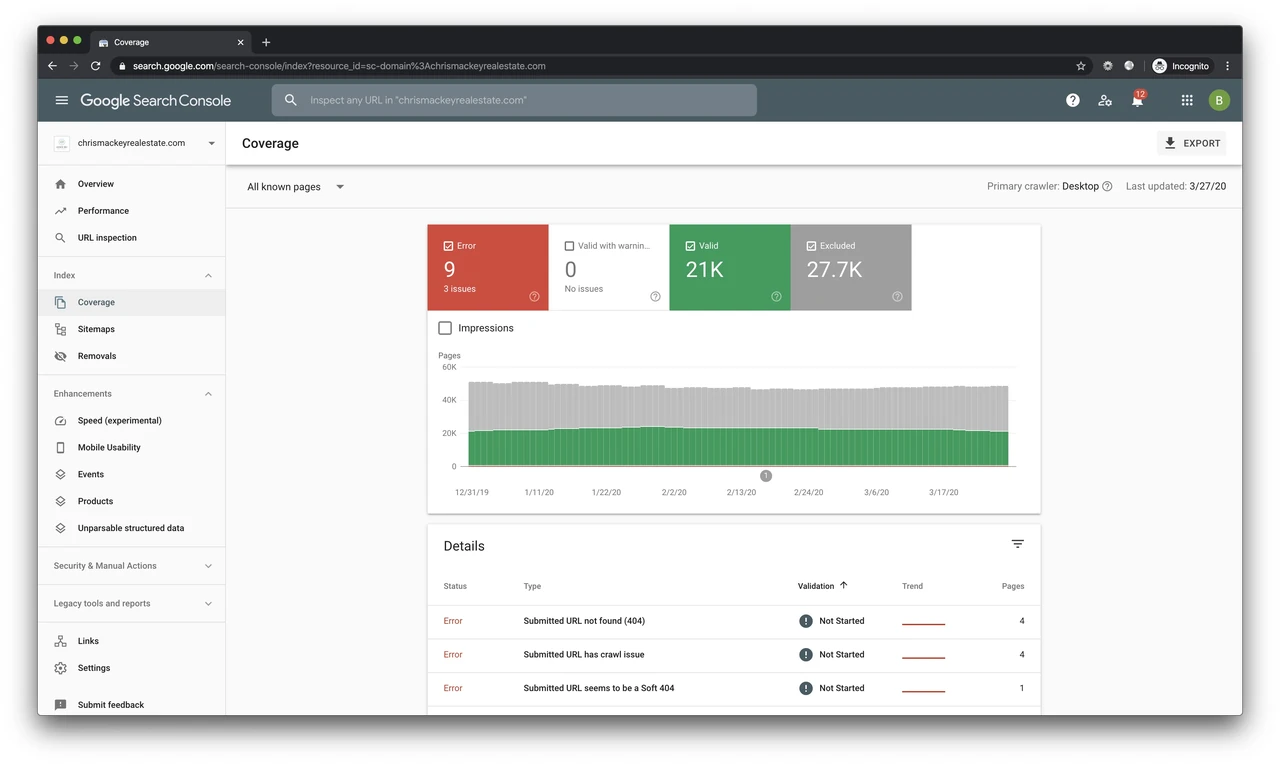Open Mobile Usability report
Image resolution: width=1280 pixels, height=765 pixels.
tap(132, 448)
